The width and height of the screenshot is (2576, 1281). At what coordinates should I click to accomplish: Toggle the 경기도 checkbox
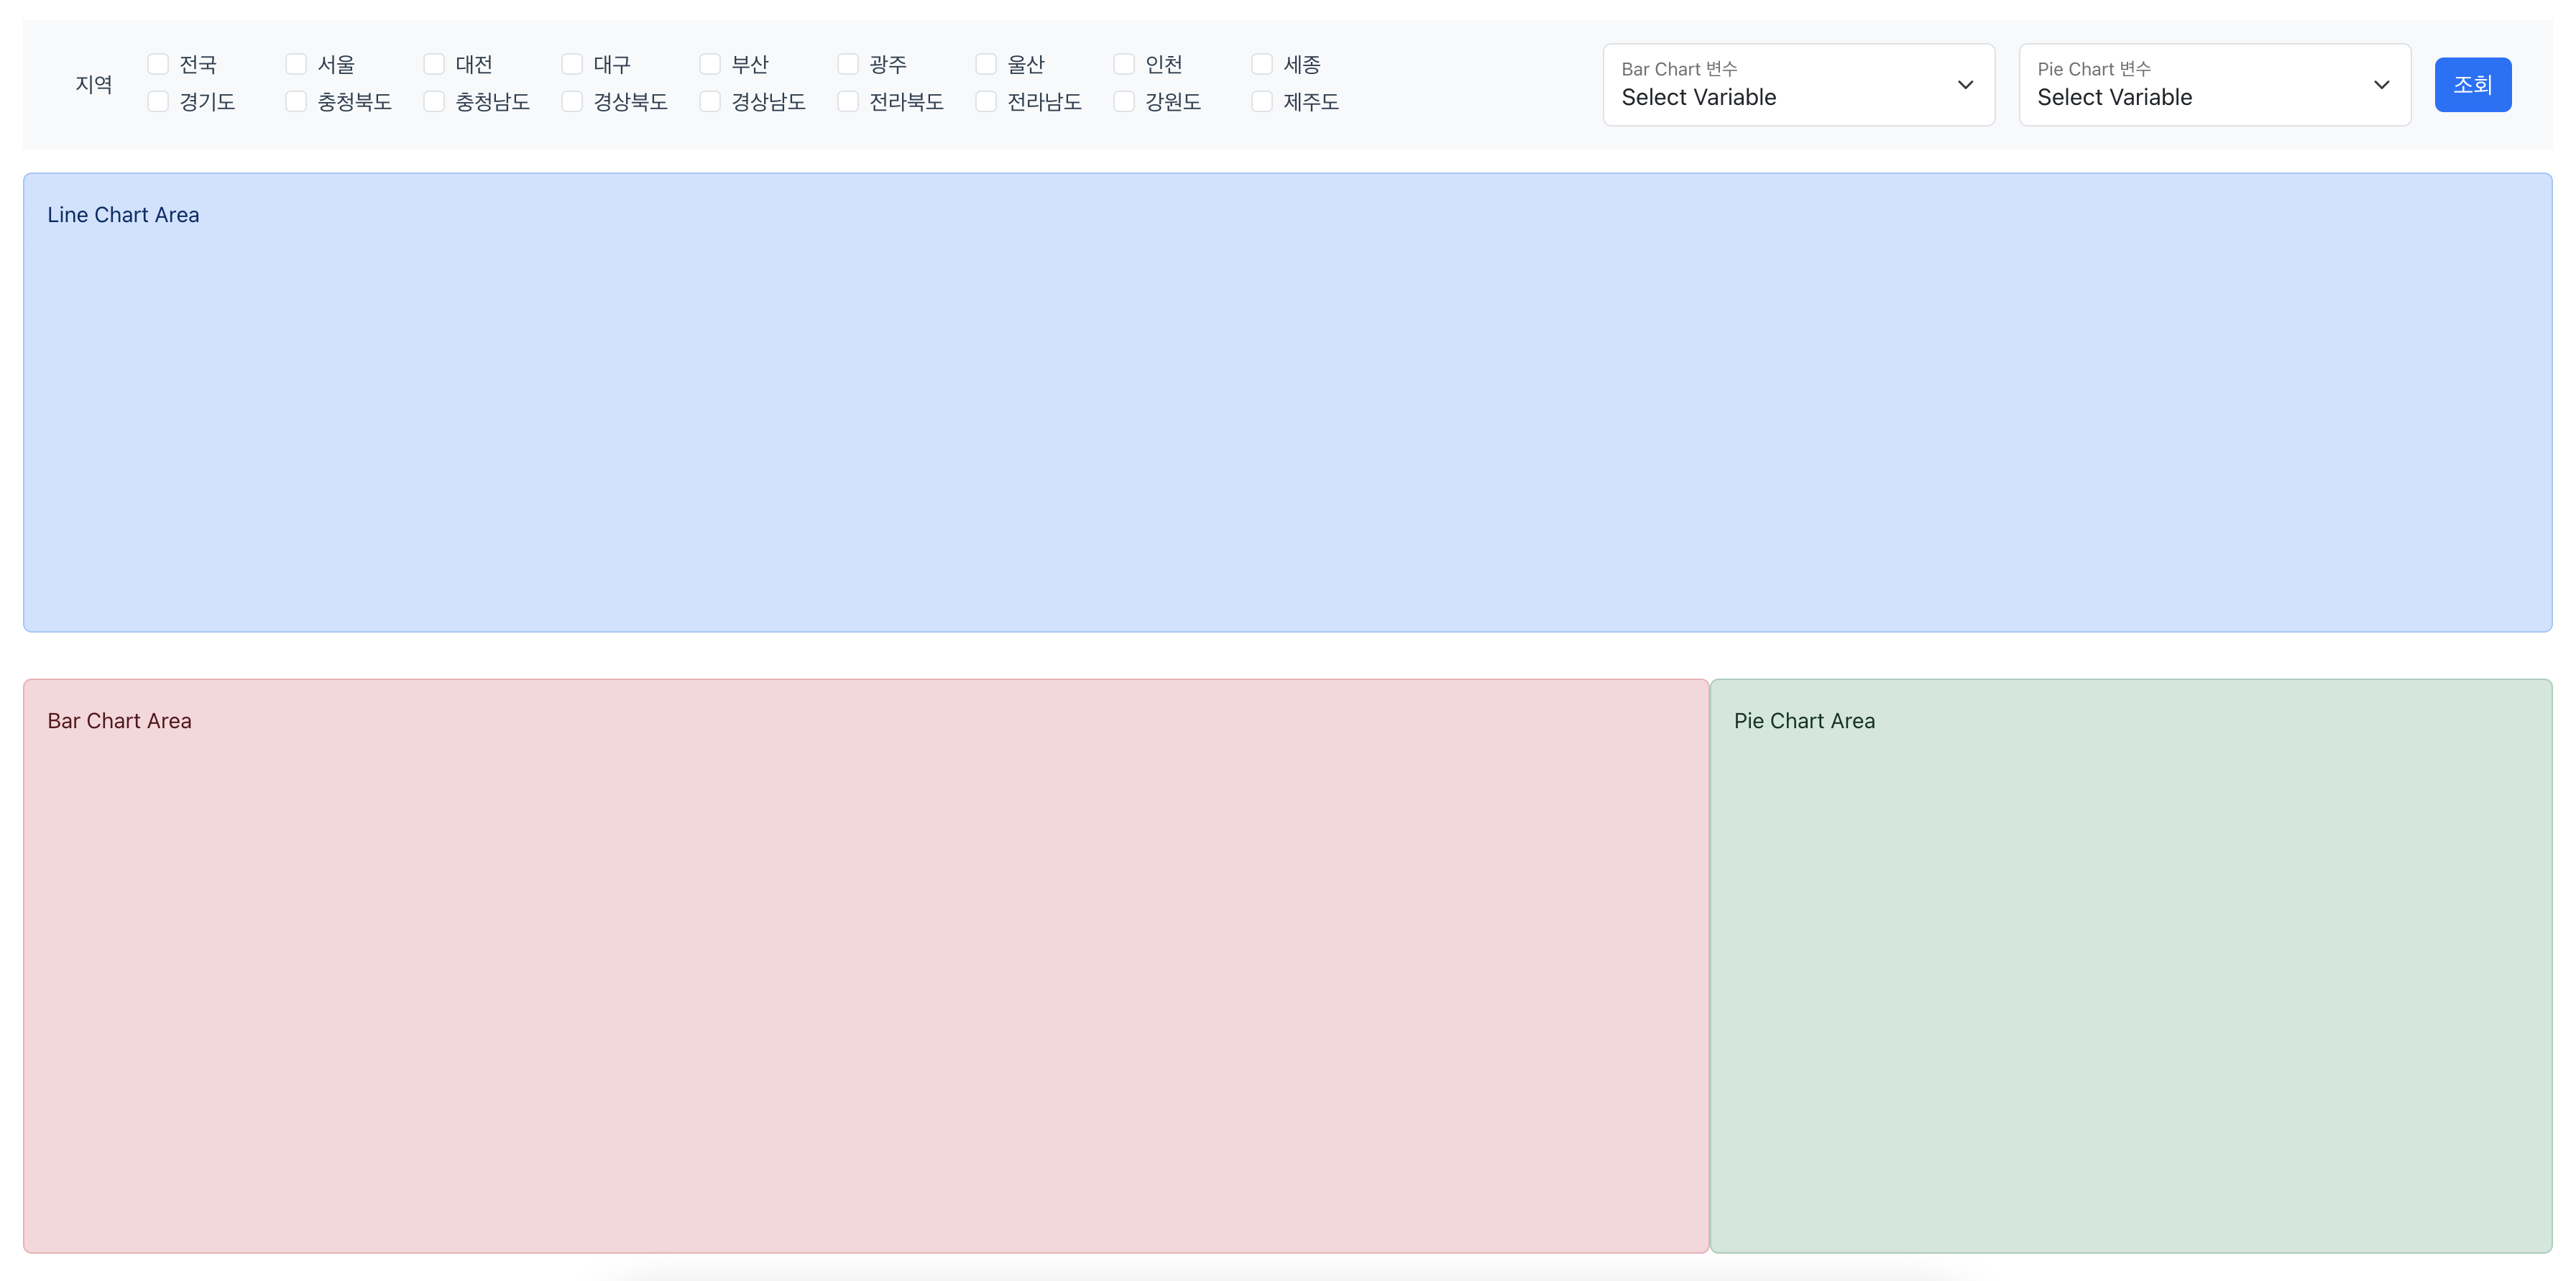[x=158, y=102]
